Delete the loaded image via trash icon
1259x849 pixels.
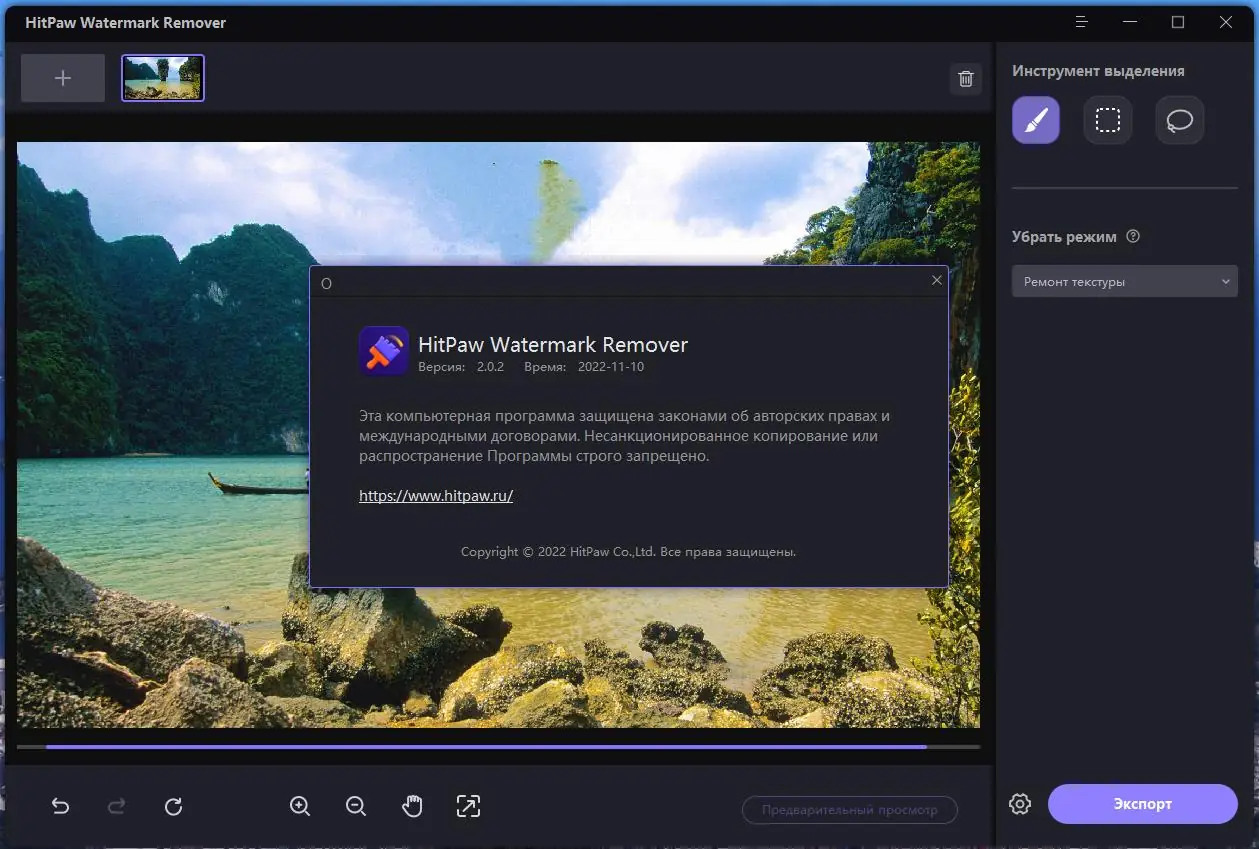[x=964, y=78]
